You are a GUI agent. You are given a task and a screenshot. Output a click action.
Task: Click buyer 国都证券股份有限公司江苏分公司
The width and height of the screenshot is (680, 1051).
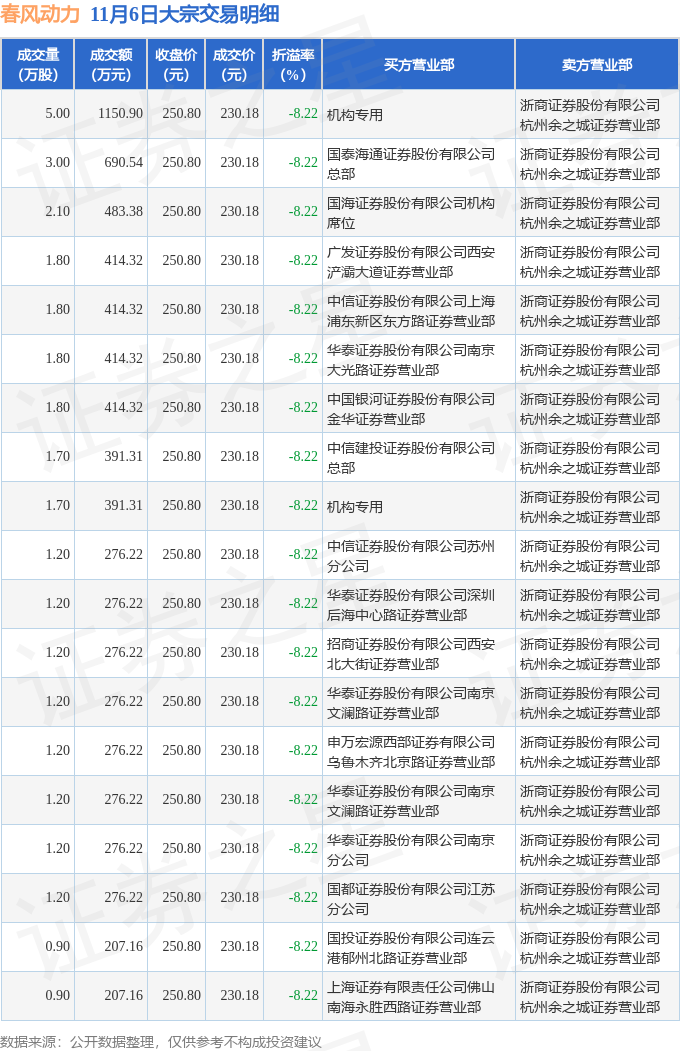pos(410,898)
